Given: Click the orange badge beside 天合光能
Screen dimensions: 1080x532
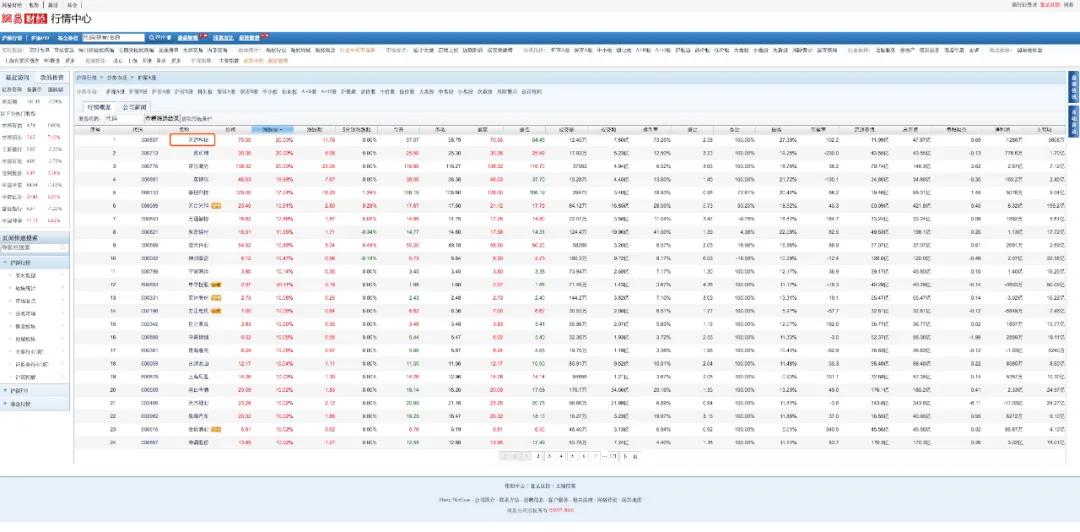Looking at the screenshot, I should click(x=216, y=205).
